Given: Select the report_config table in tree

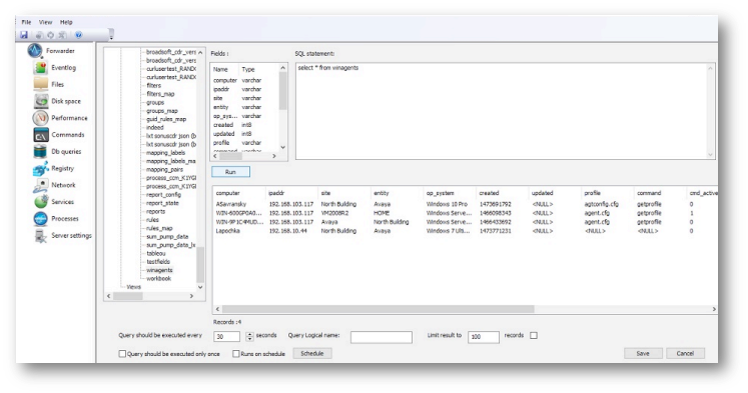Looking at the screenshot, I should point(164,195).
